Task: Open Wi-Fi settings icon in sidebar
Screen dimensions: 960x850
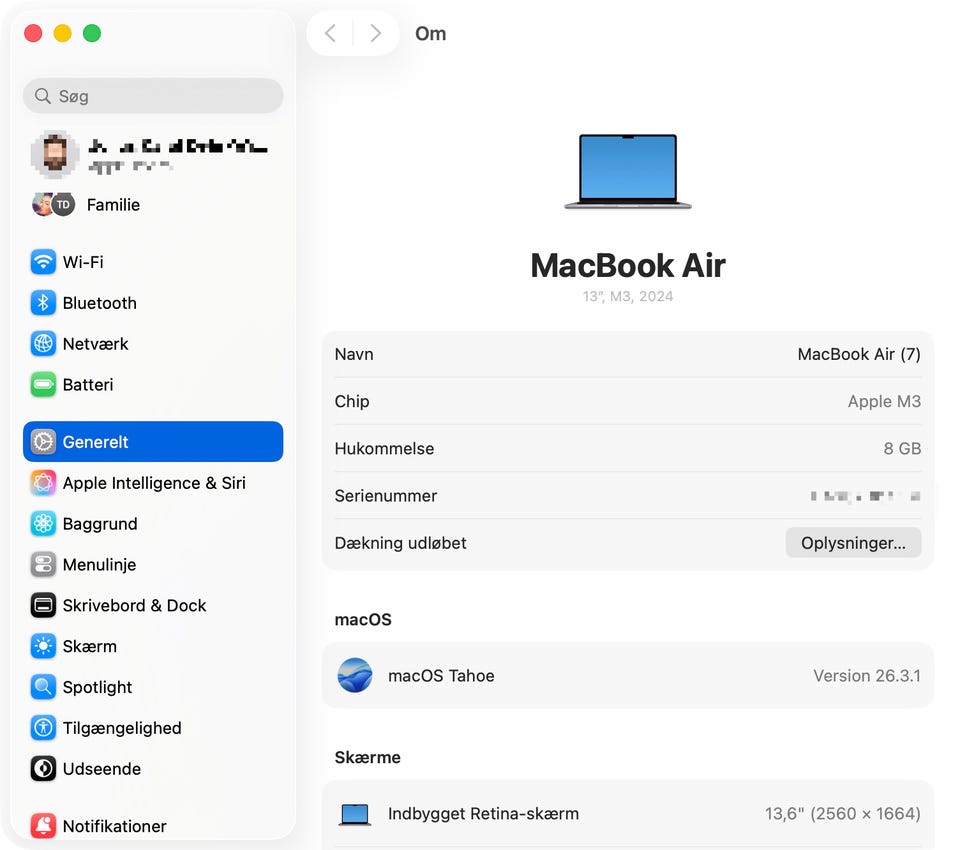Action: click(x=43, y=262)
